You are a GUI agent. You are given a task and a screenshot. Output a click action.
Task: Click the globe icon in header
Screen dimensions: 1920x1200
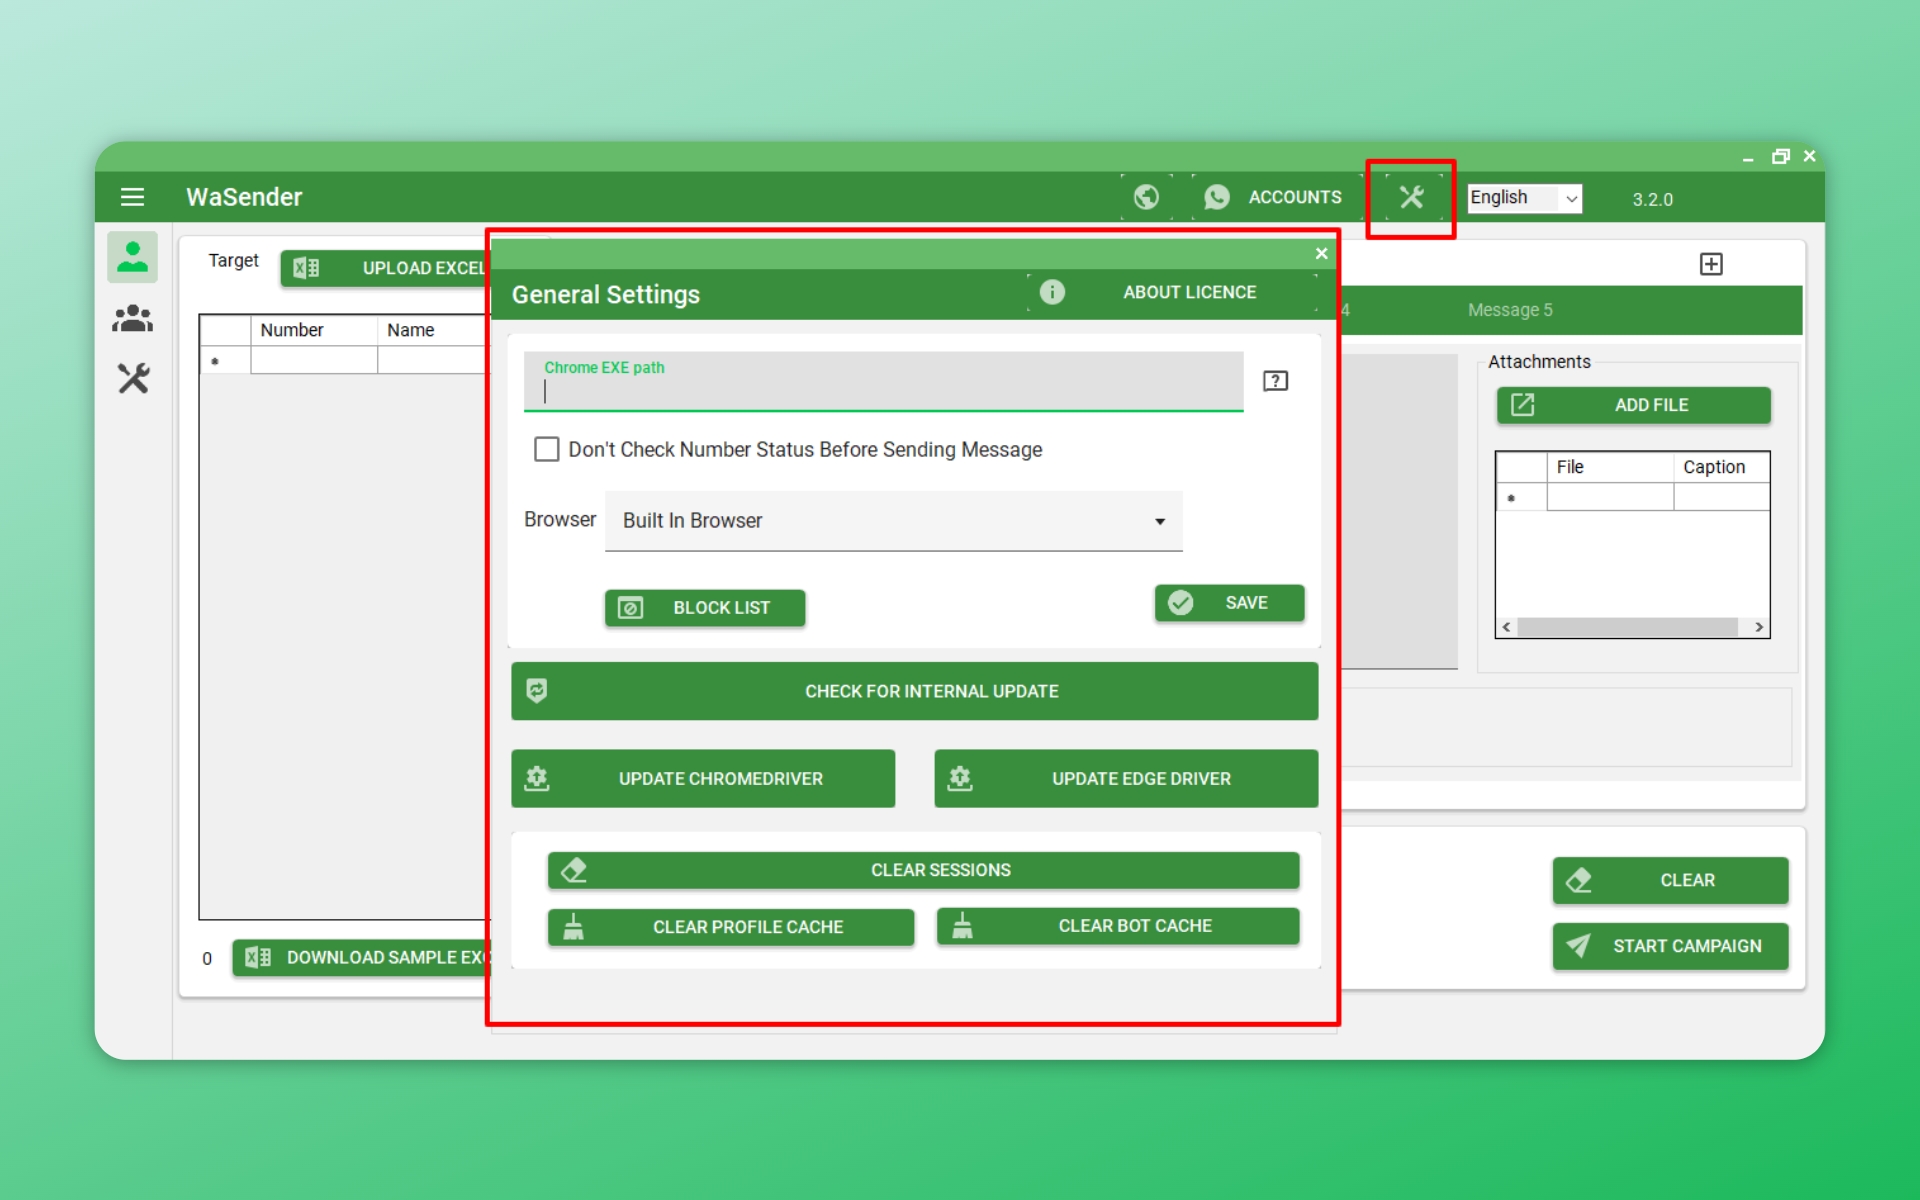tap(1146, 197)
